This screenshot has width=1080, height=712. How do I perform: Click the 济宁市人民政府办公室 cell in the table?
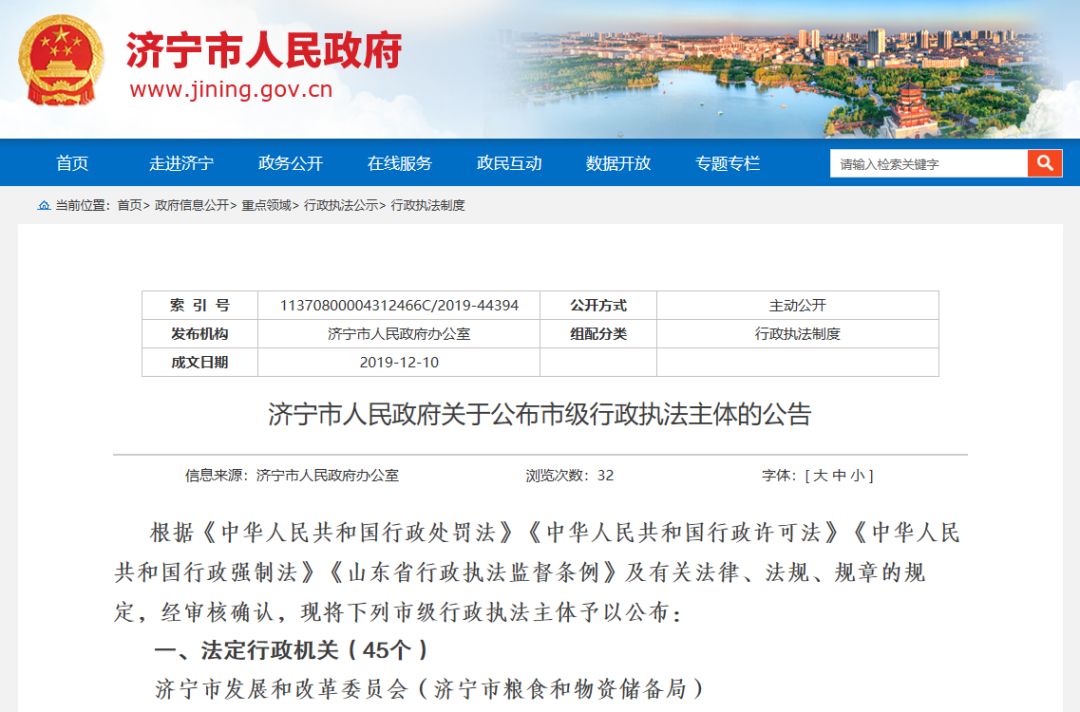(x=399, y=334)
